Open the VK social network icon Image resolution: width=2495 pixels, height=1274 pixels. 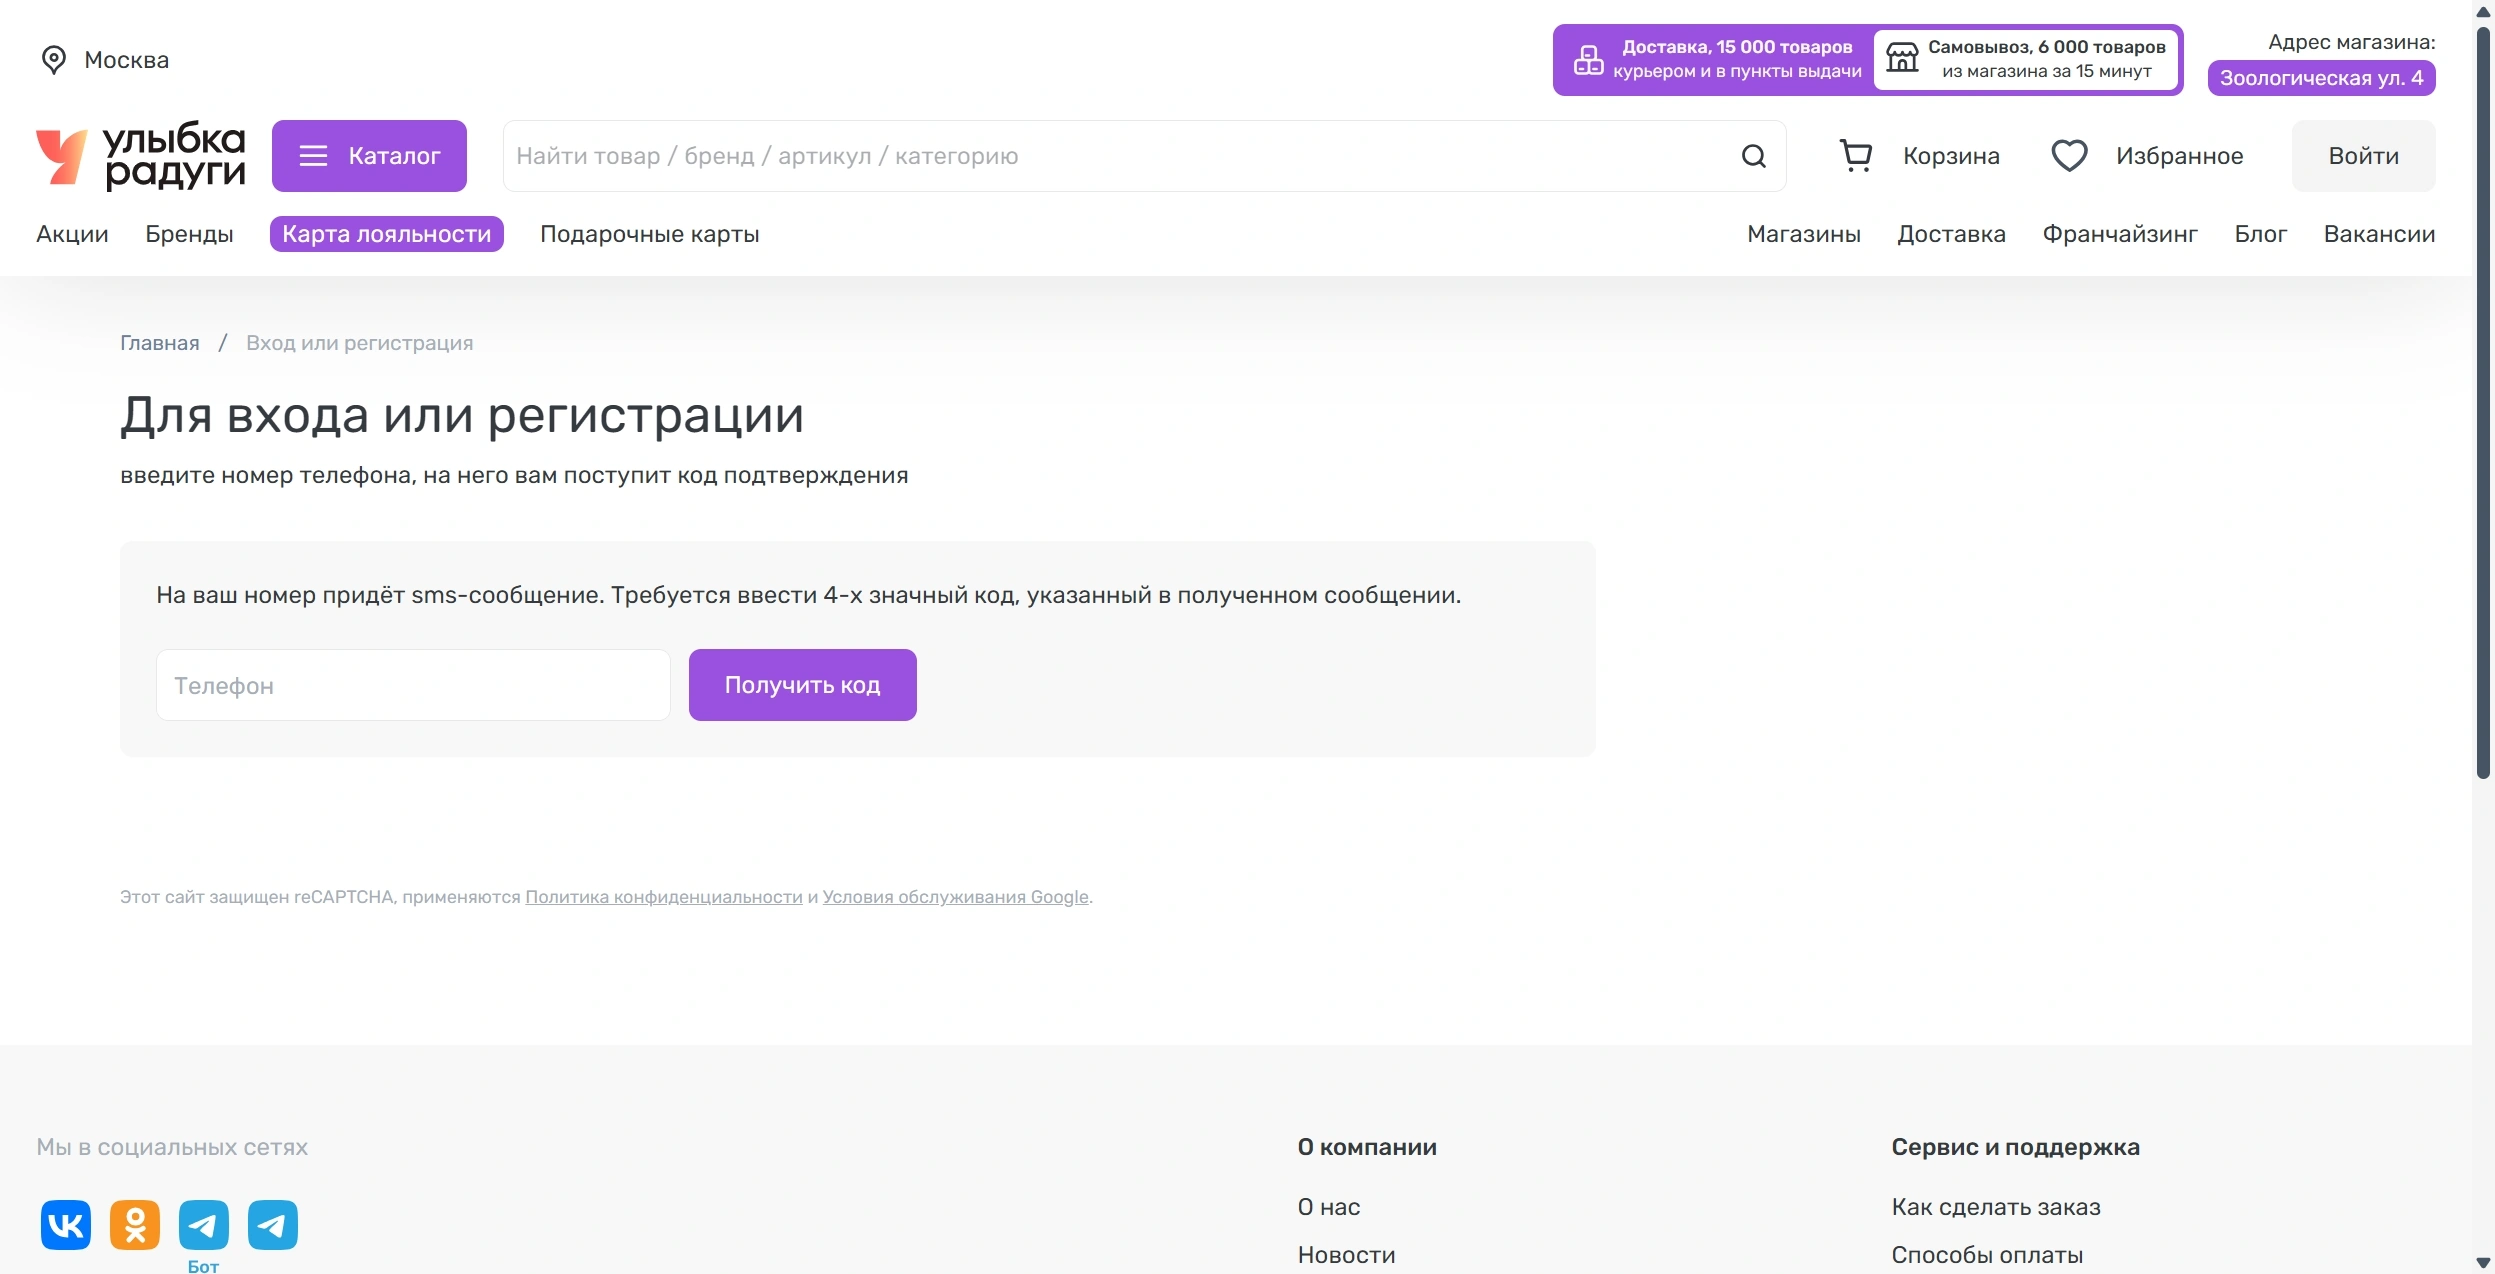66,1225
